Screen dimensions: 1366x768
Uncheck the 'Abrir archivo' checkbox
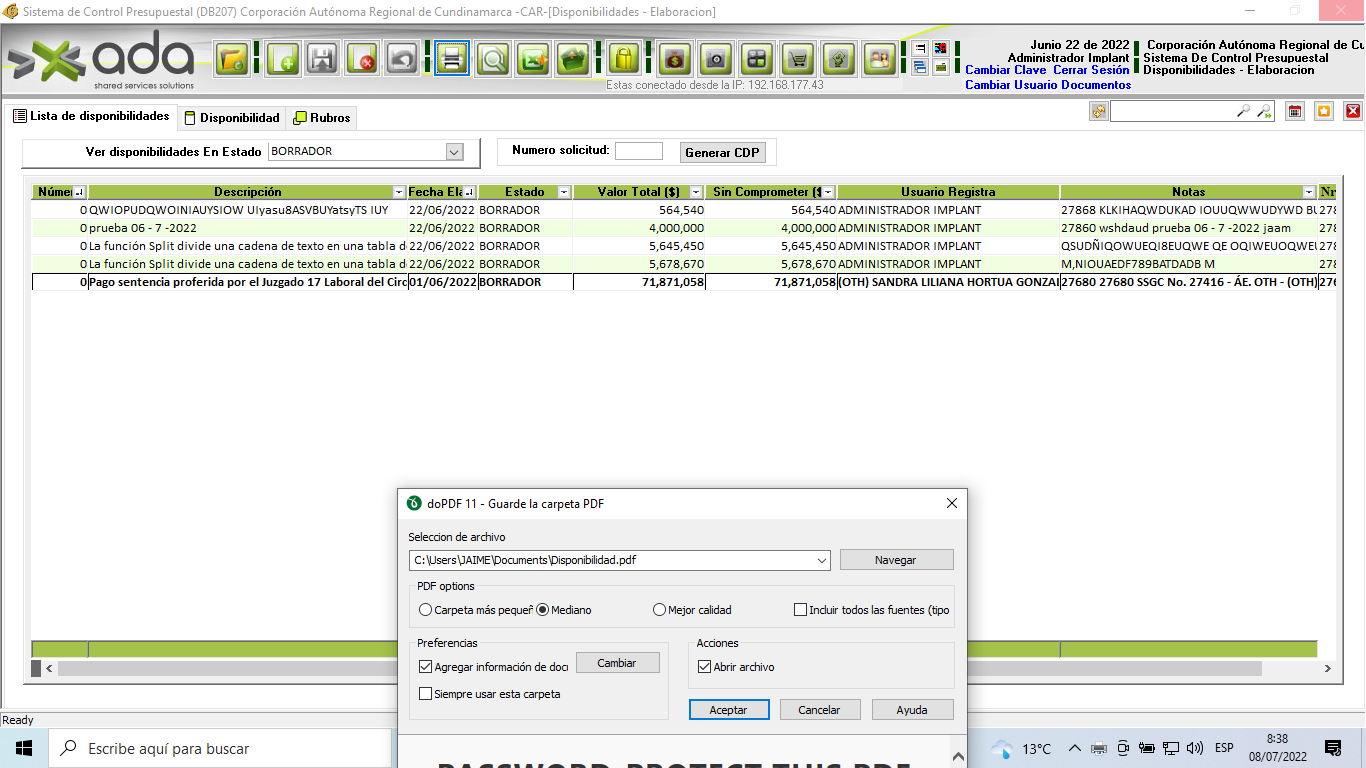point(704,667)
